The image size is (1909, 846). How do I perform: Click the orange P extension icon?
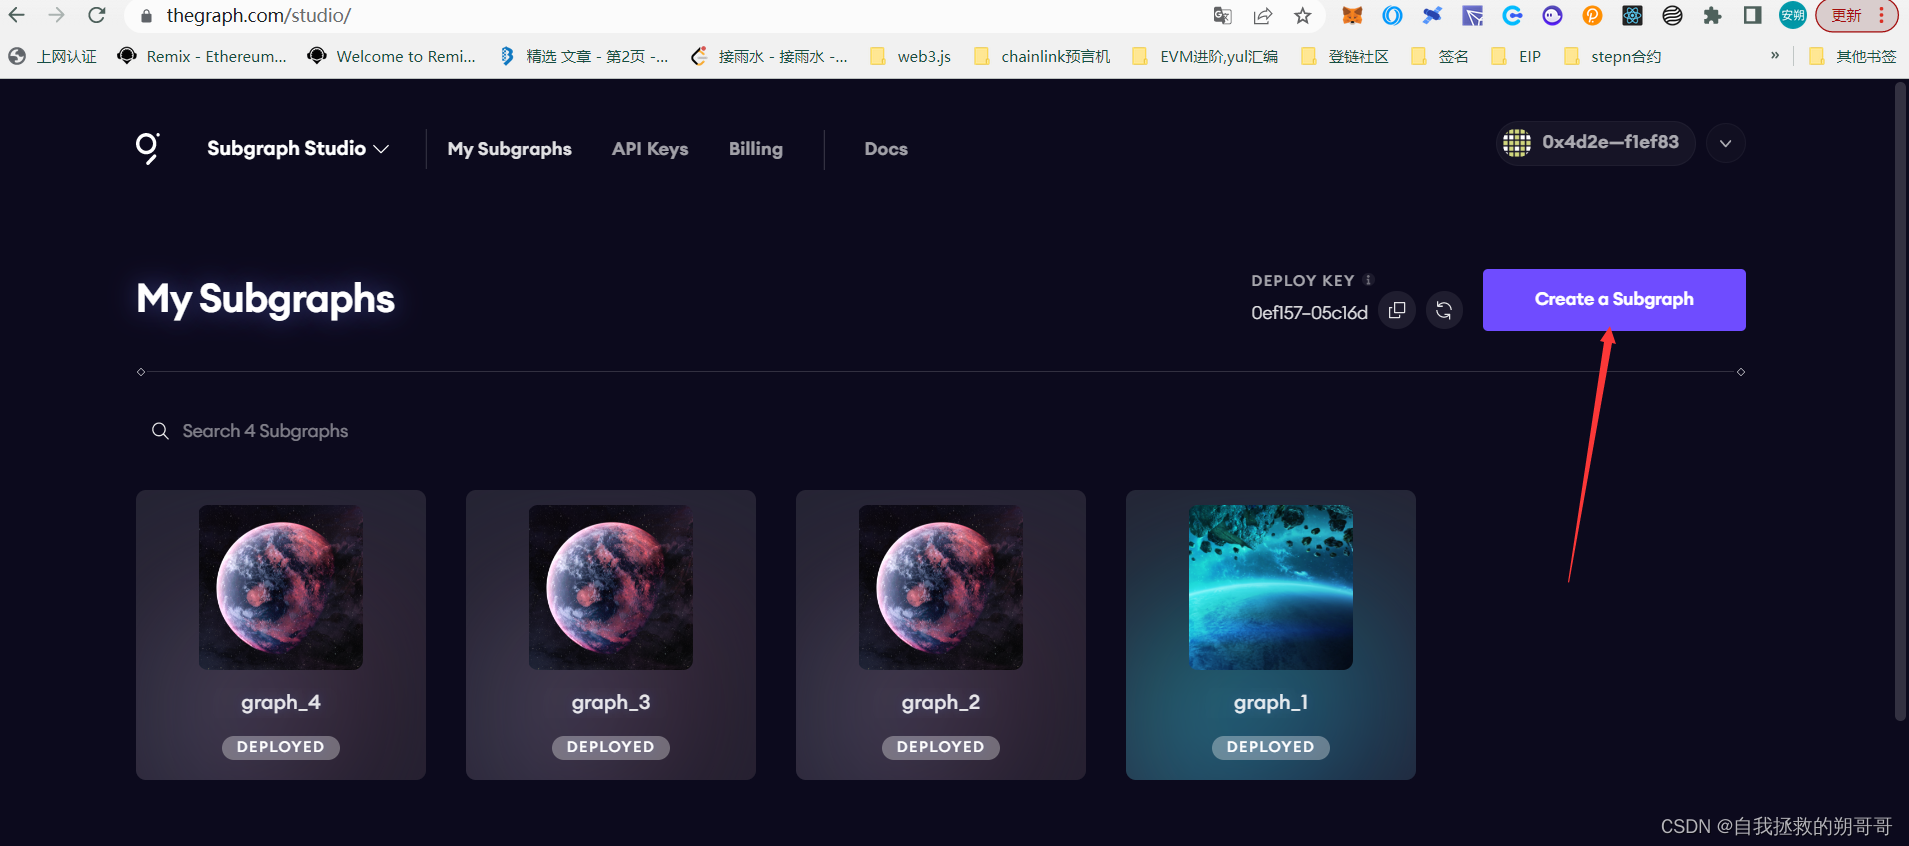(x=1592, y=16)
